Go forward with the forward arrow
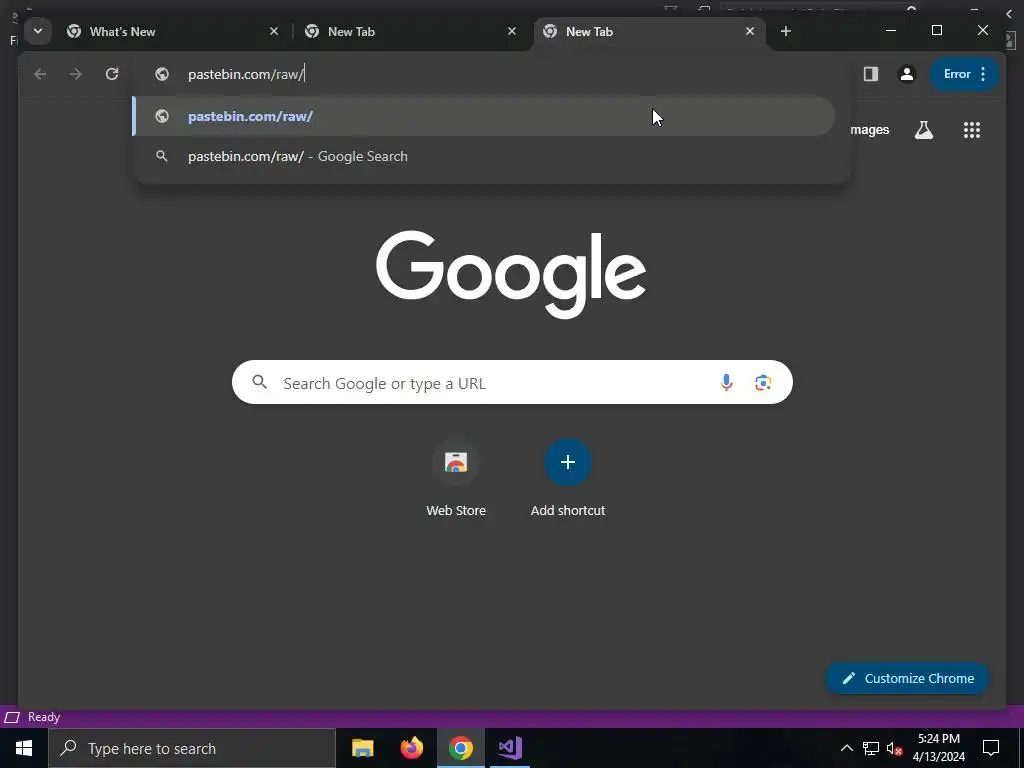The height and width of the screenshot is (768, 1024). pyautogui.click(x=76, y=74)
